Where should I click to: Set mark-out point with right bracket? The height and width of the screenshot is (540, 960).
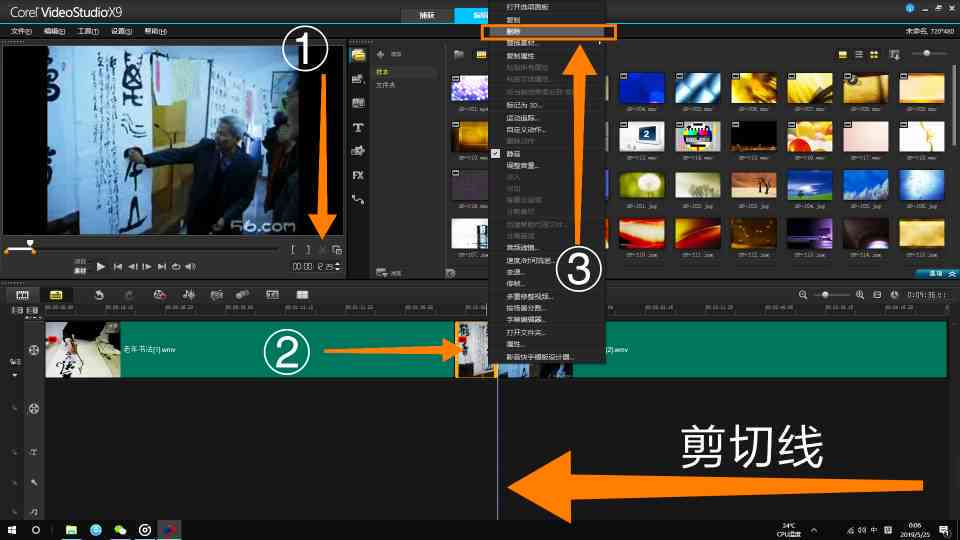(308, 250)
